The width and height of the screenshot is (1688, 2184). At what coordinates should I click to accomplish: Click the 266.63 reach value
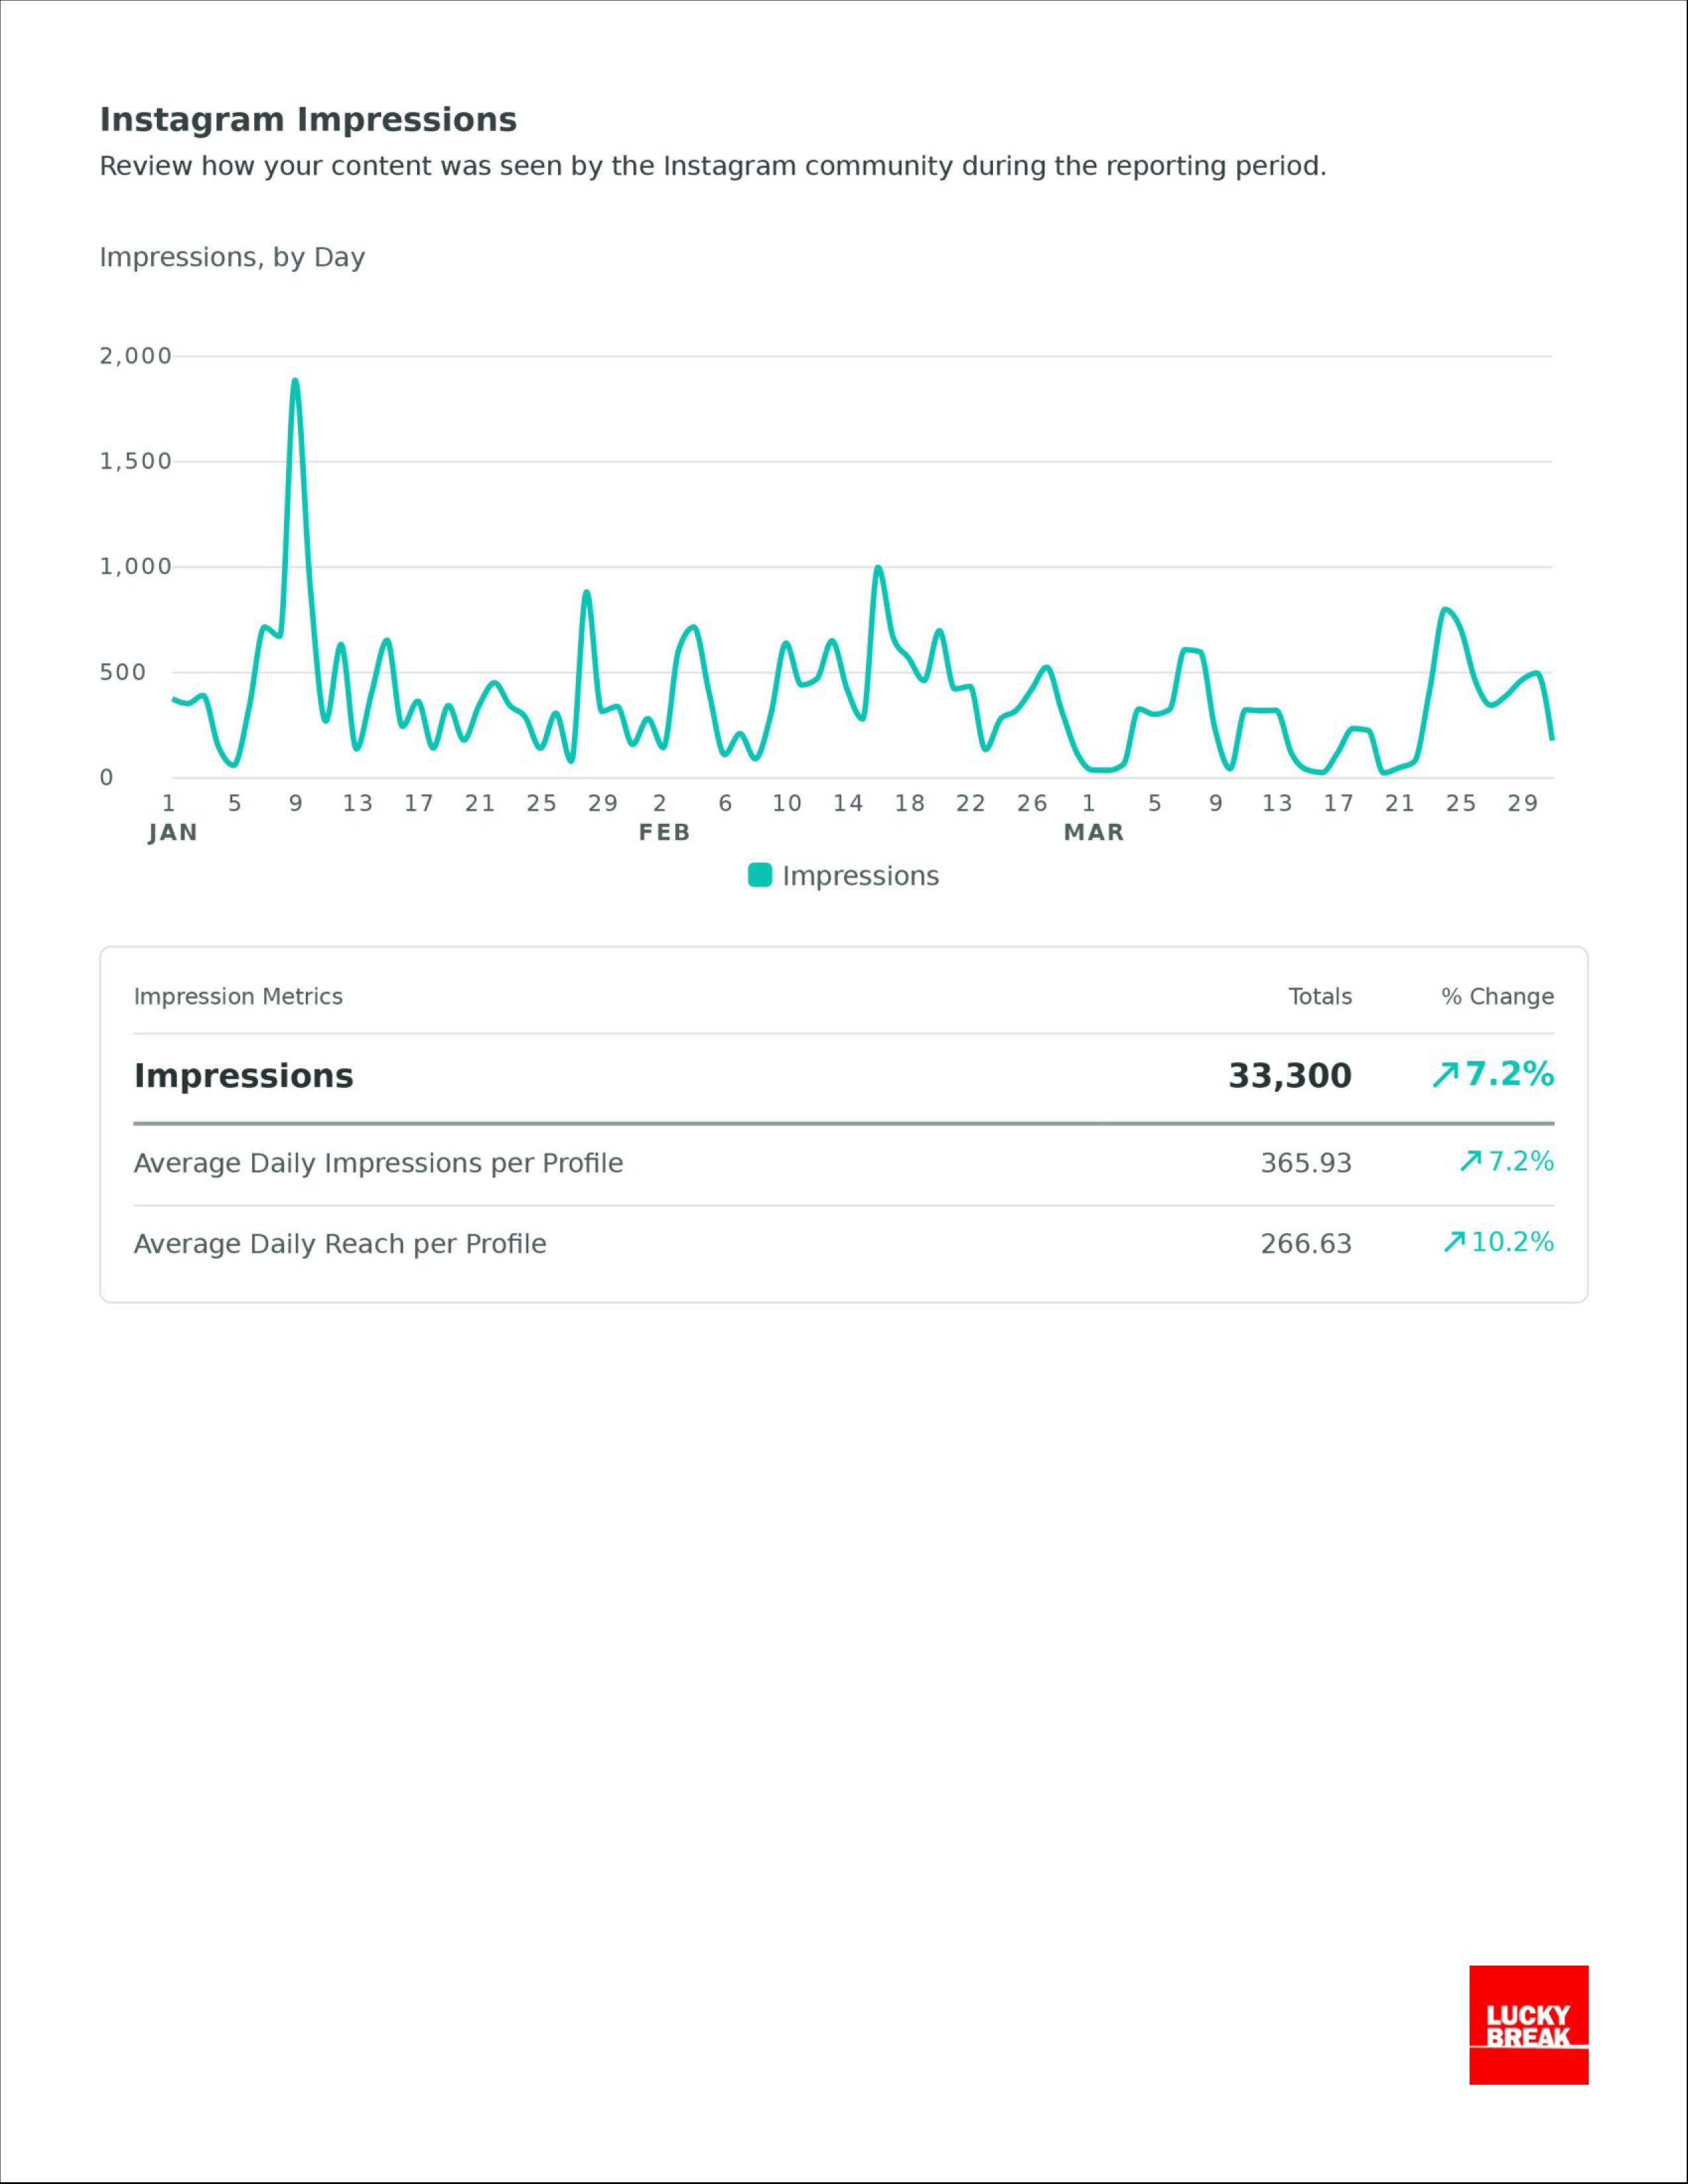tap(1305, 1244)
